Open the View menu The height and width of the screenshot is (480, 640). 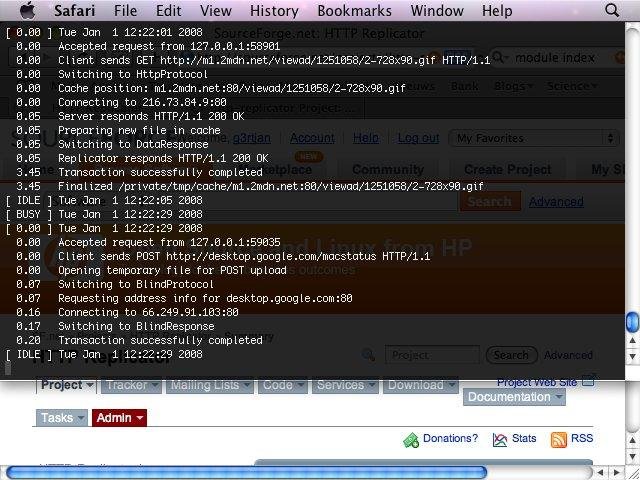216,11
